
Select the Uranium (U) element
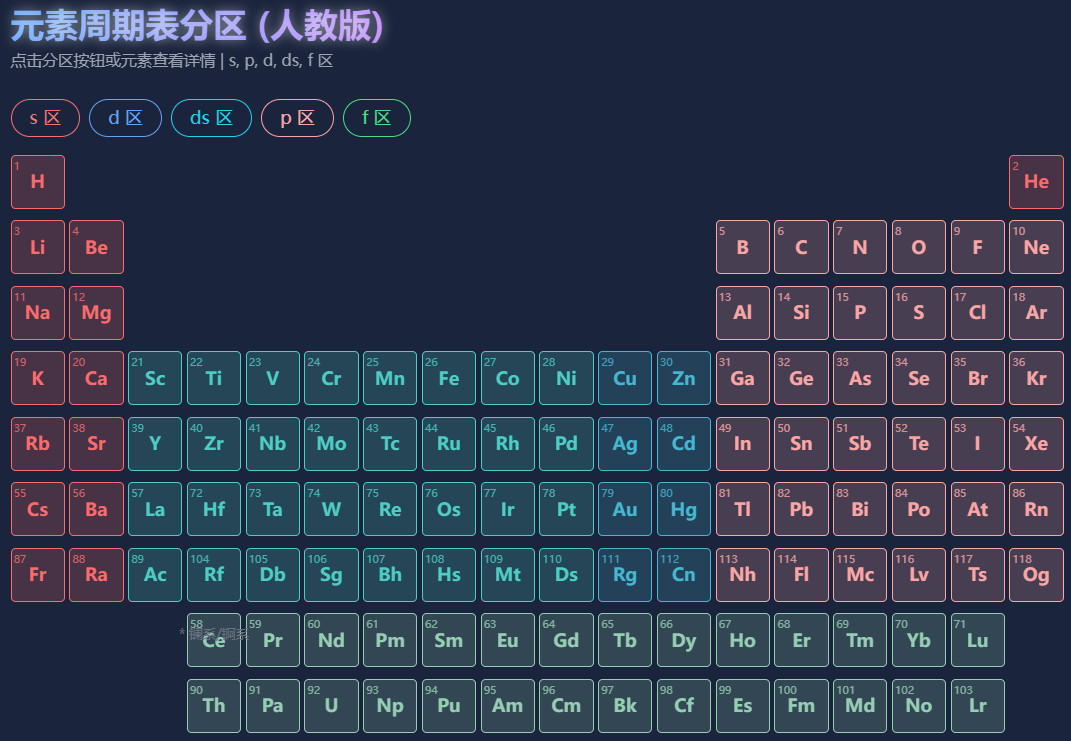coord(331,705)
